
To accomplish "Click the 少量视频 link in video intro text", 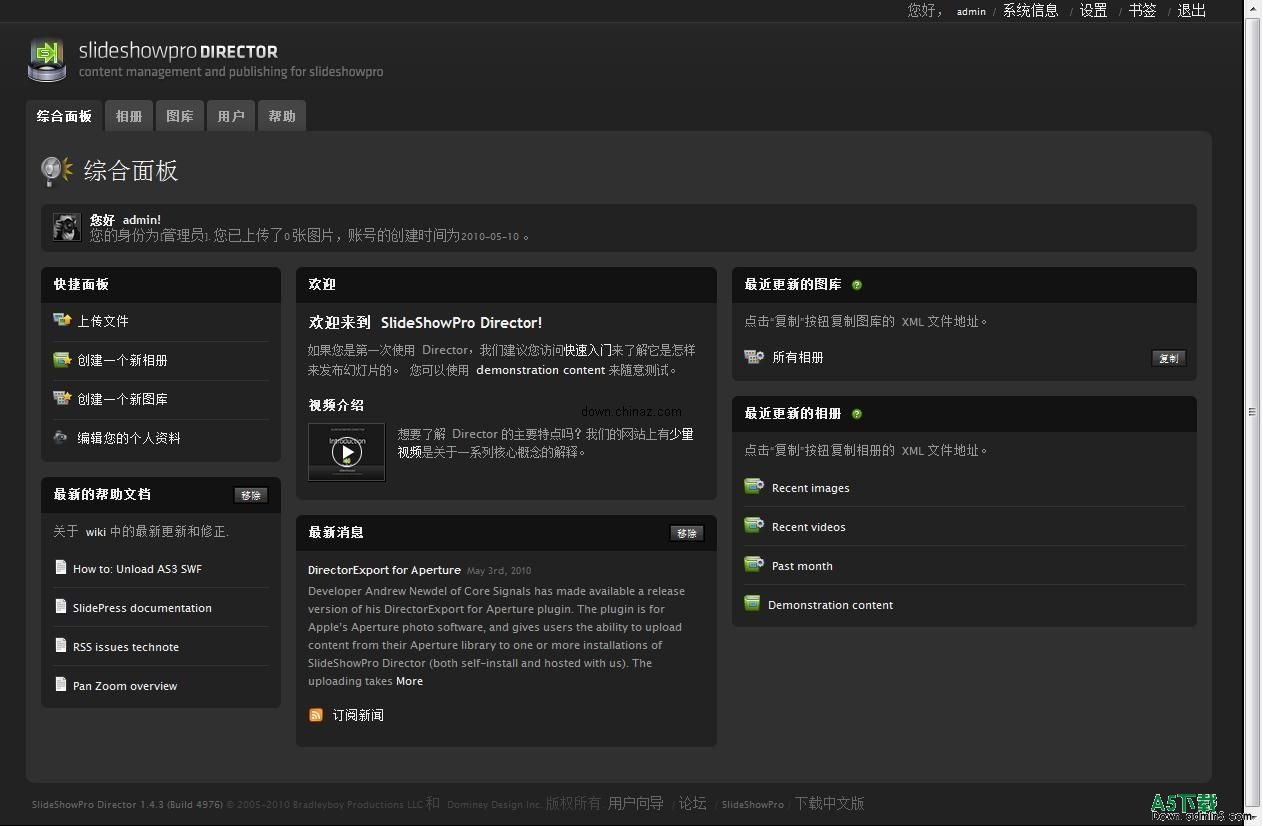I will 546,443.
